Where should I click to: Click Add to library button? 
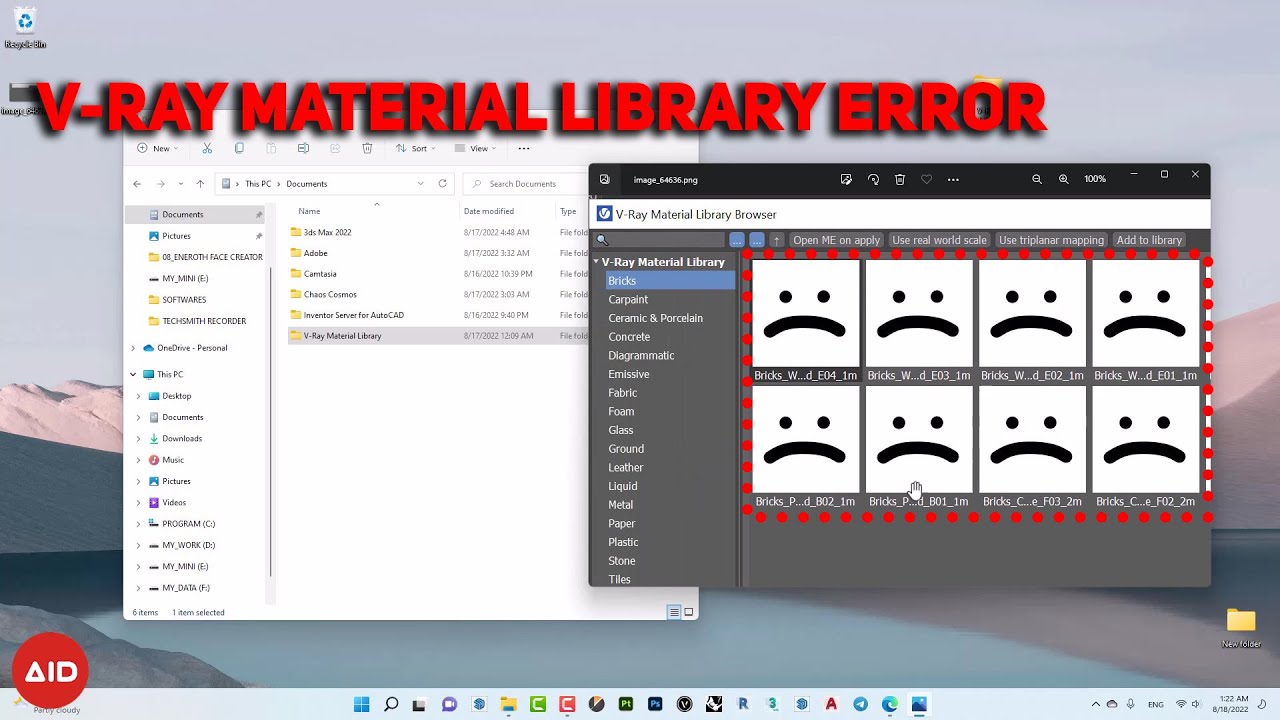pos(1149,240)
